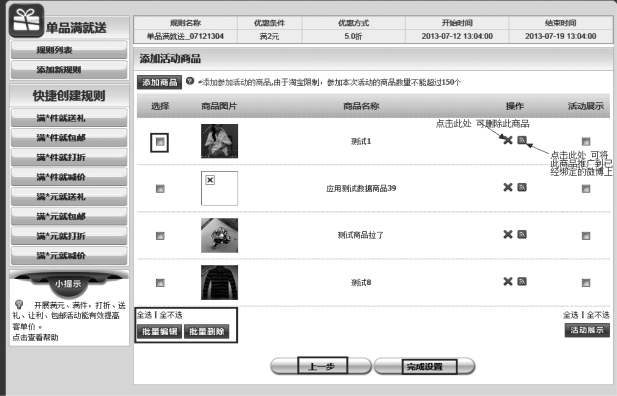Go back with 上一步 button
The width and height of the screenshot is (617, 396).
click(x=321, y=366)
